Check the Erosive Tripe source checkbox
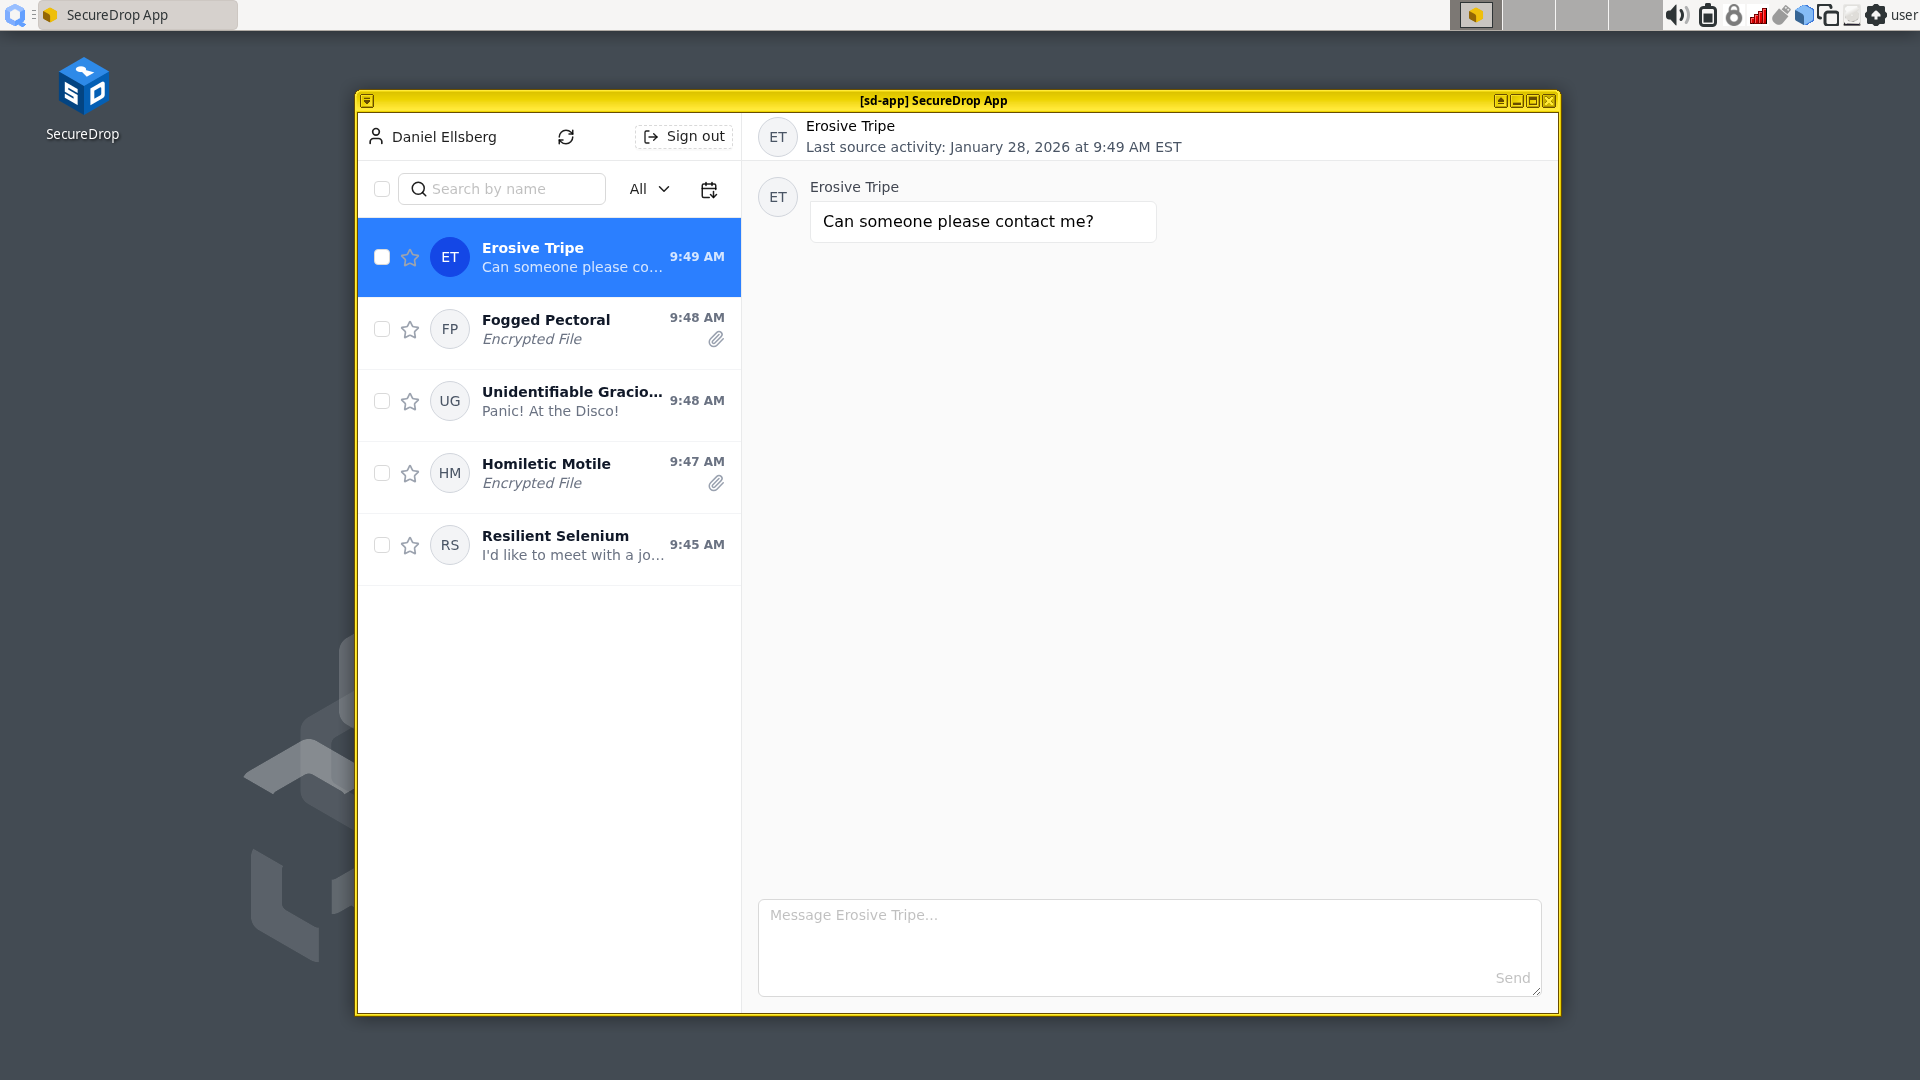This screenshot has height=1080, width=1920. tap(382, 258)
